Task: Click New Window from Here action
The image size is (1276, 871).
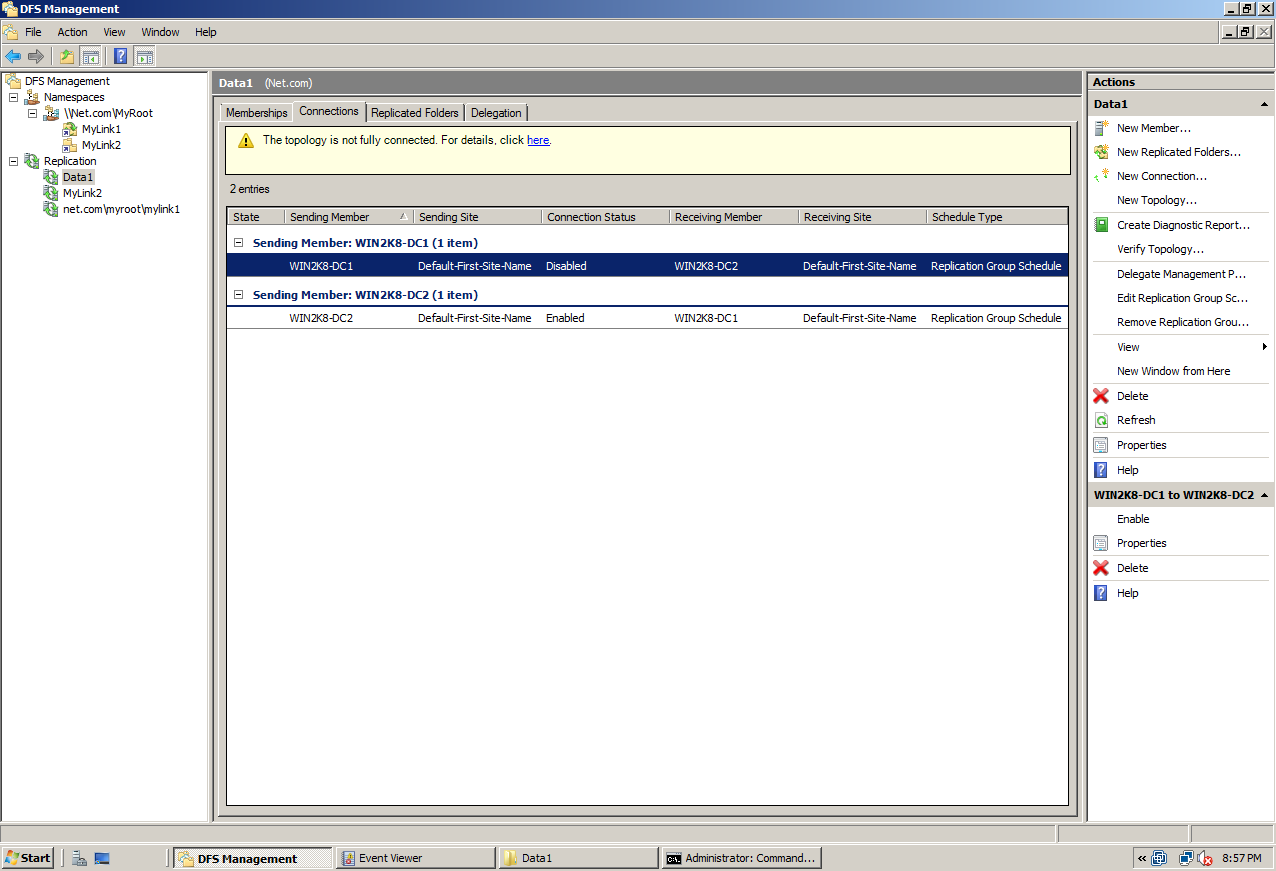Action: (x=1174, y=371)
